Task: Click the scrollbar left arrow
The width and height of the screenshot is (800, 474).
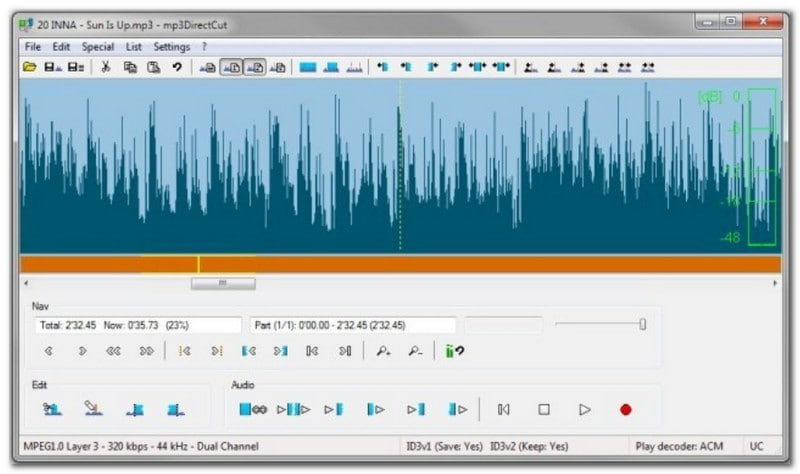Action: [x=27, y=283]
